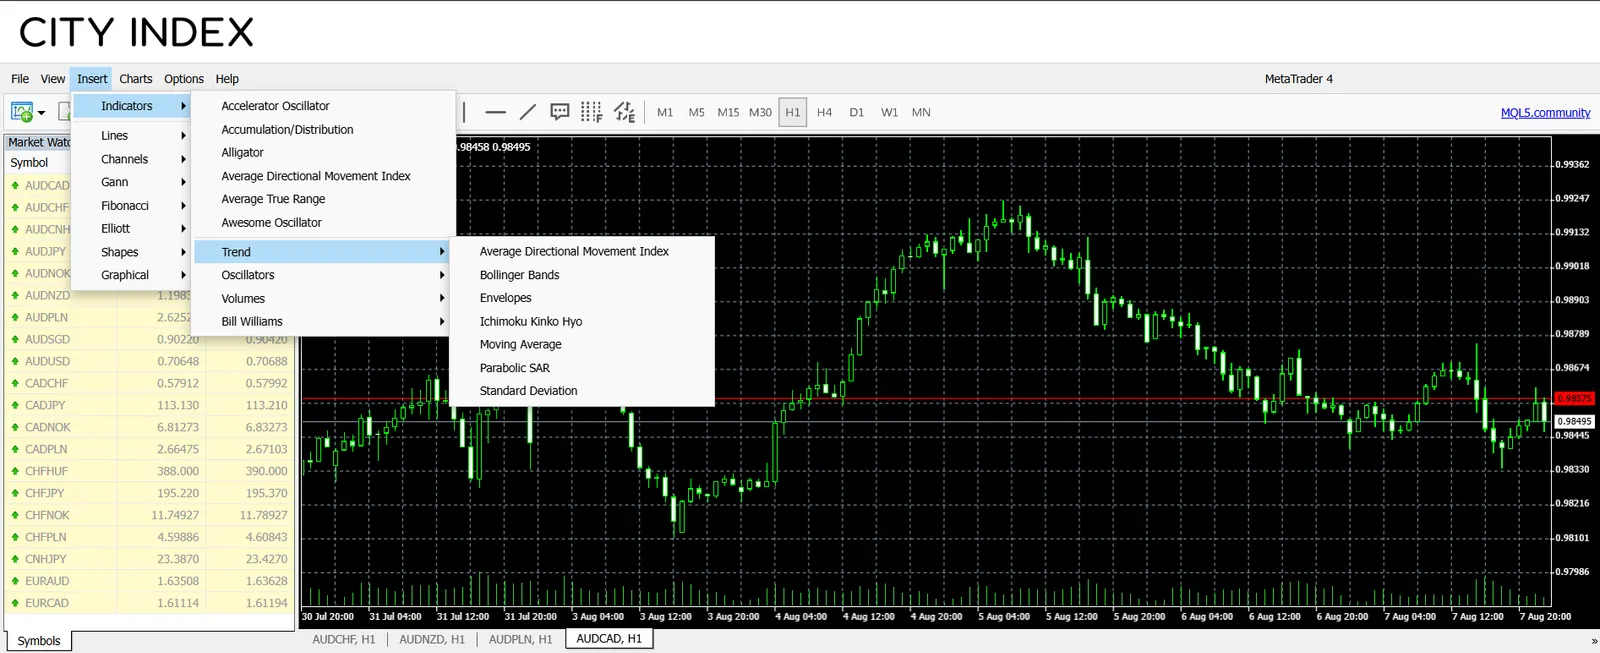
Task: Switch to the W1 timeframe
Action: pyautogui.click(x=889, y=112)
